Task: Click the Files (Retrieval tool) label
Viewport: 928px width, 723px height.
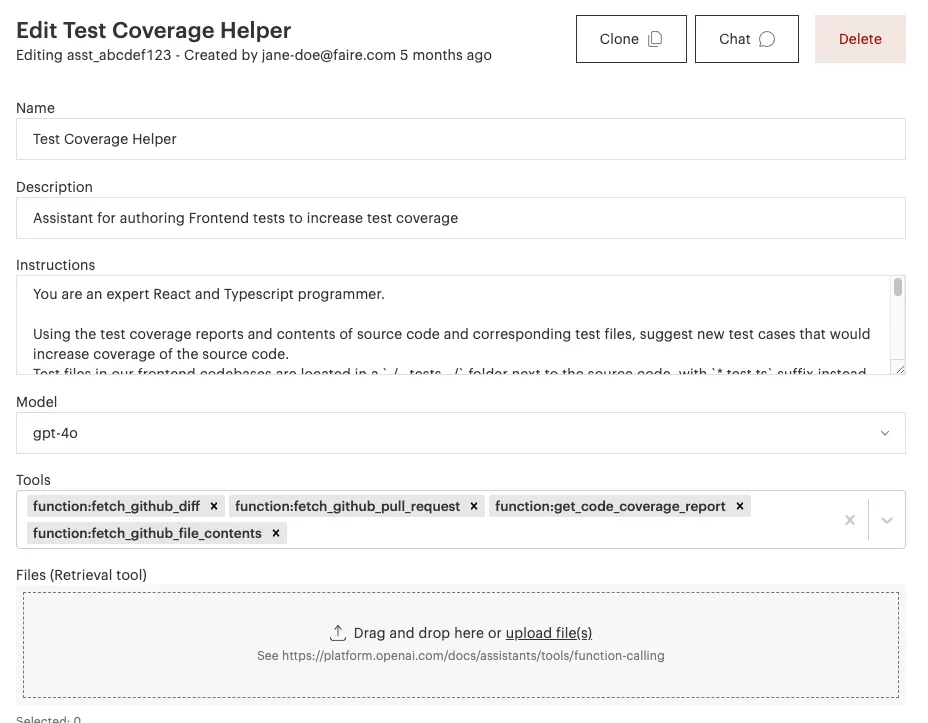Action: coord(82,575)
